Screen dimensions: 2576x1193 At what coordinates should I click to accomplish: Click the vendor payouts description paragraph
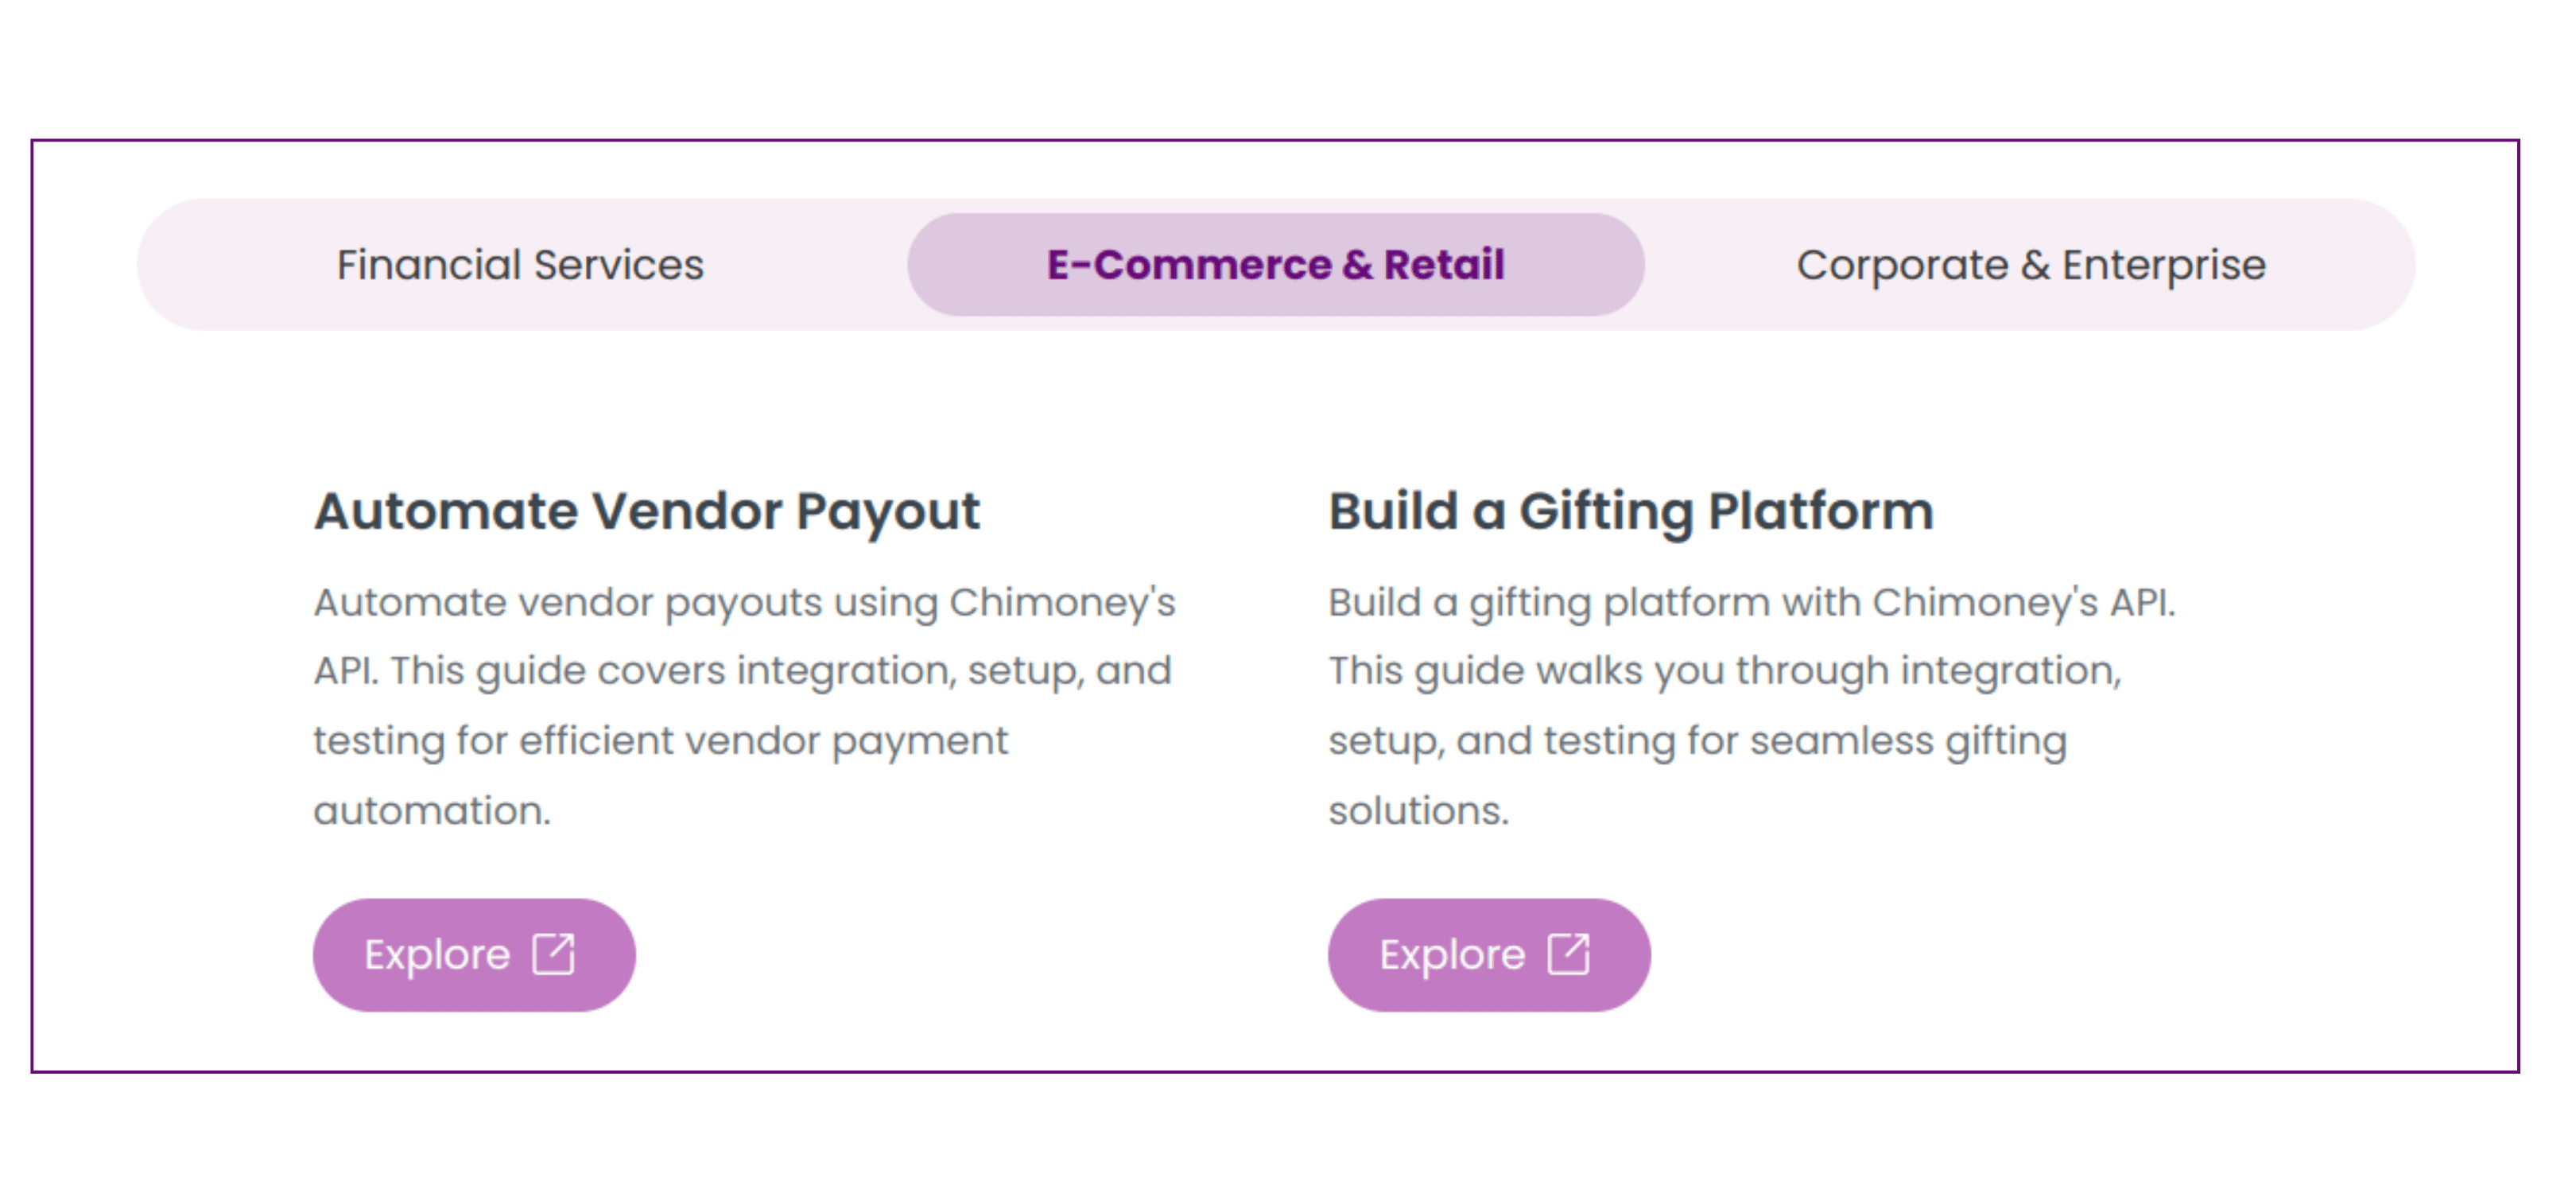[x=745, y=706]
